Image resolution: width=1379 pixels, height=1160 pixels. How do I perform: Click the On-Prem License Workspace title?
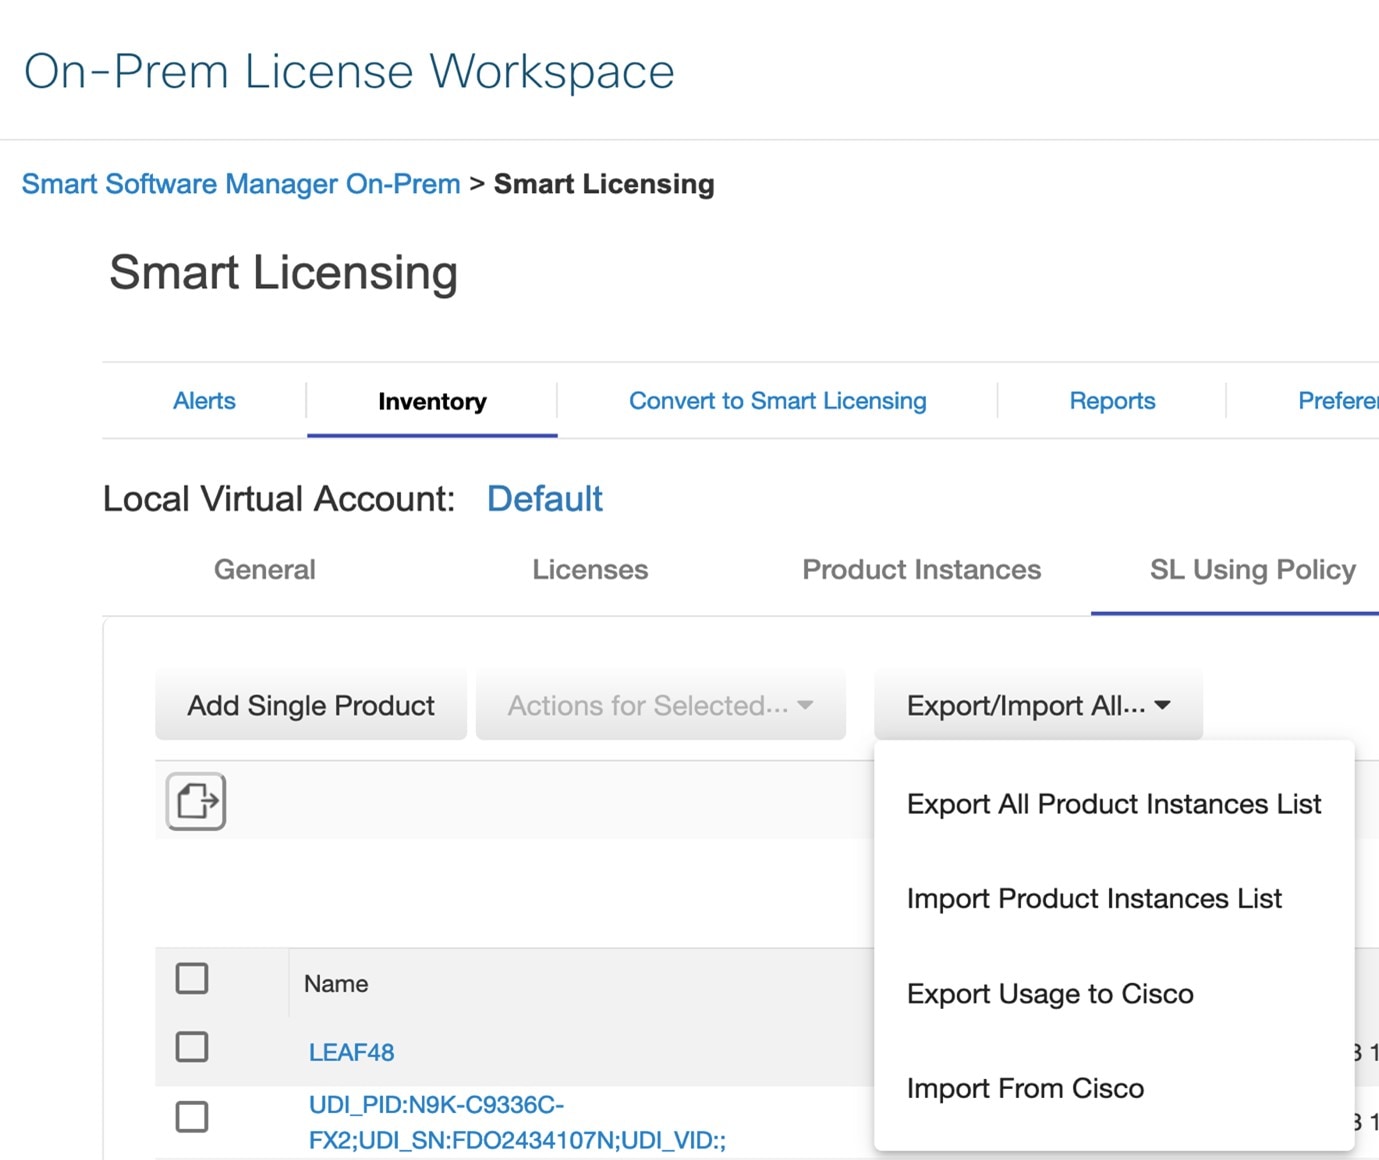[x=349, y=72]
